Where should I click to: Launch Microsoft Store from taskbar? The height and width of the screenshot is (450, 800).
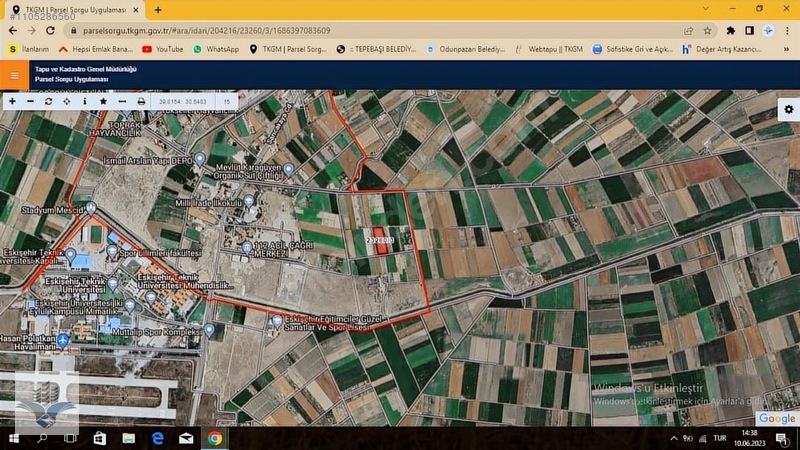[x=99, y=438]
